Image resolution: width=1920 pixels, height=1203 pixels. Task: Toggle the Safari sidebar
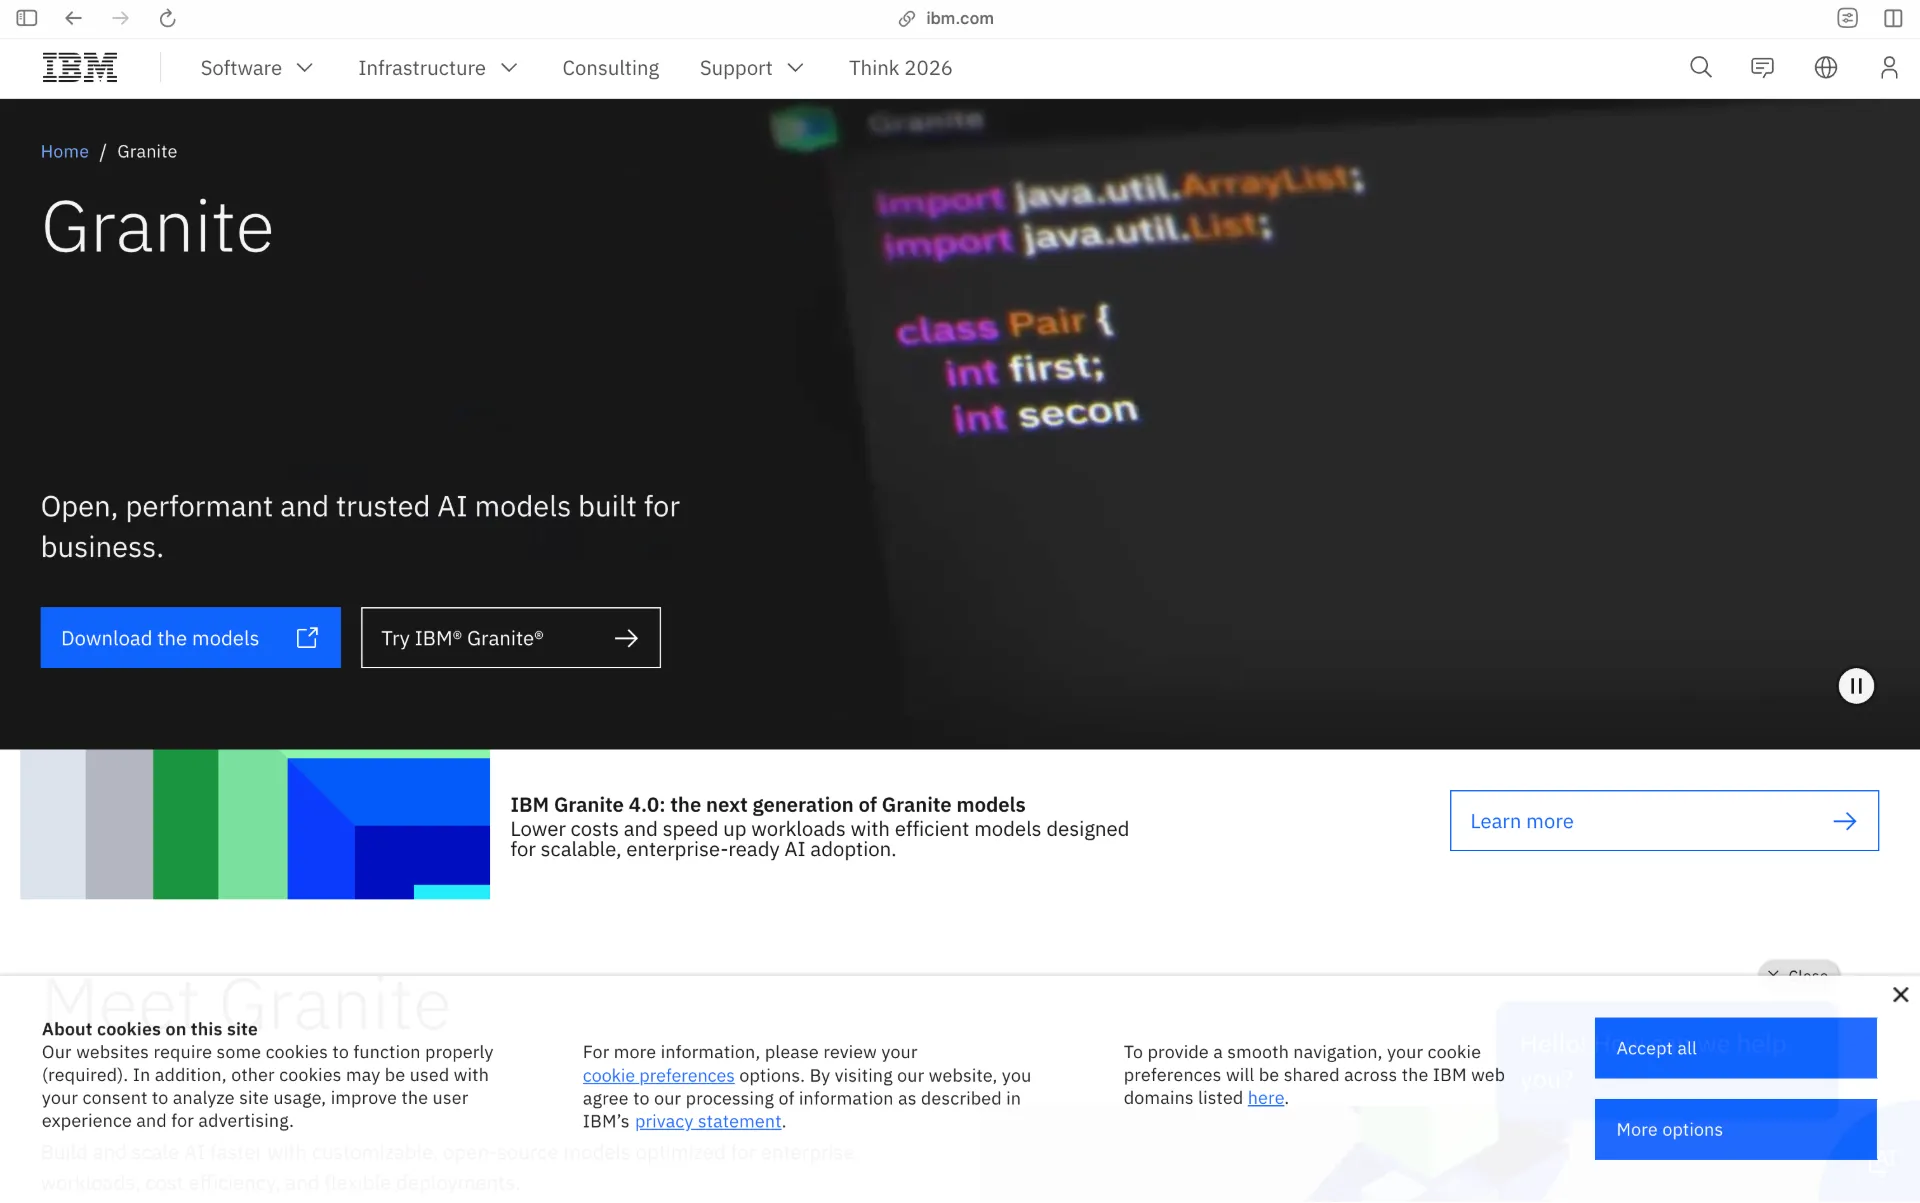[x=27, y=17]
